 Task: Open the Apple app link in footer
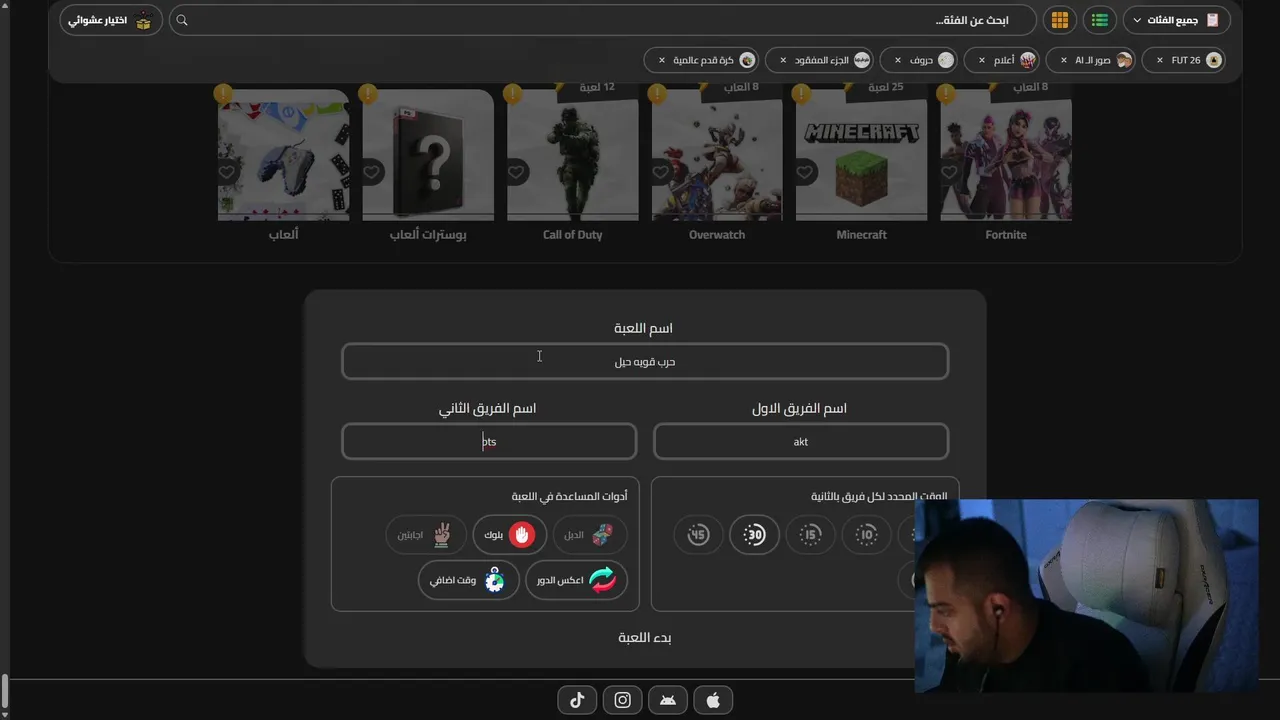pos(713,700)
